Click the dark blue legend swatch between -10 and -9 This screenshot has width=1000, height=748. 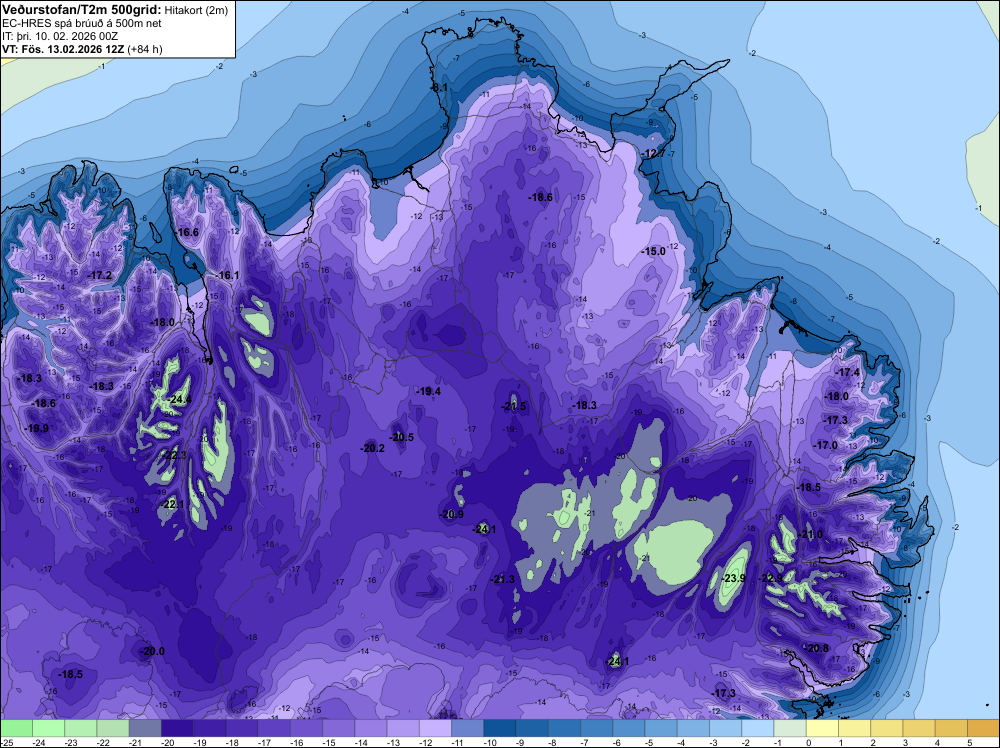pyautogui.click(x=500, y=728)
